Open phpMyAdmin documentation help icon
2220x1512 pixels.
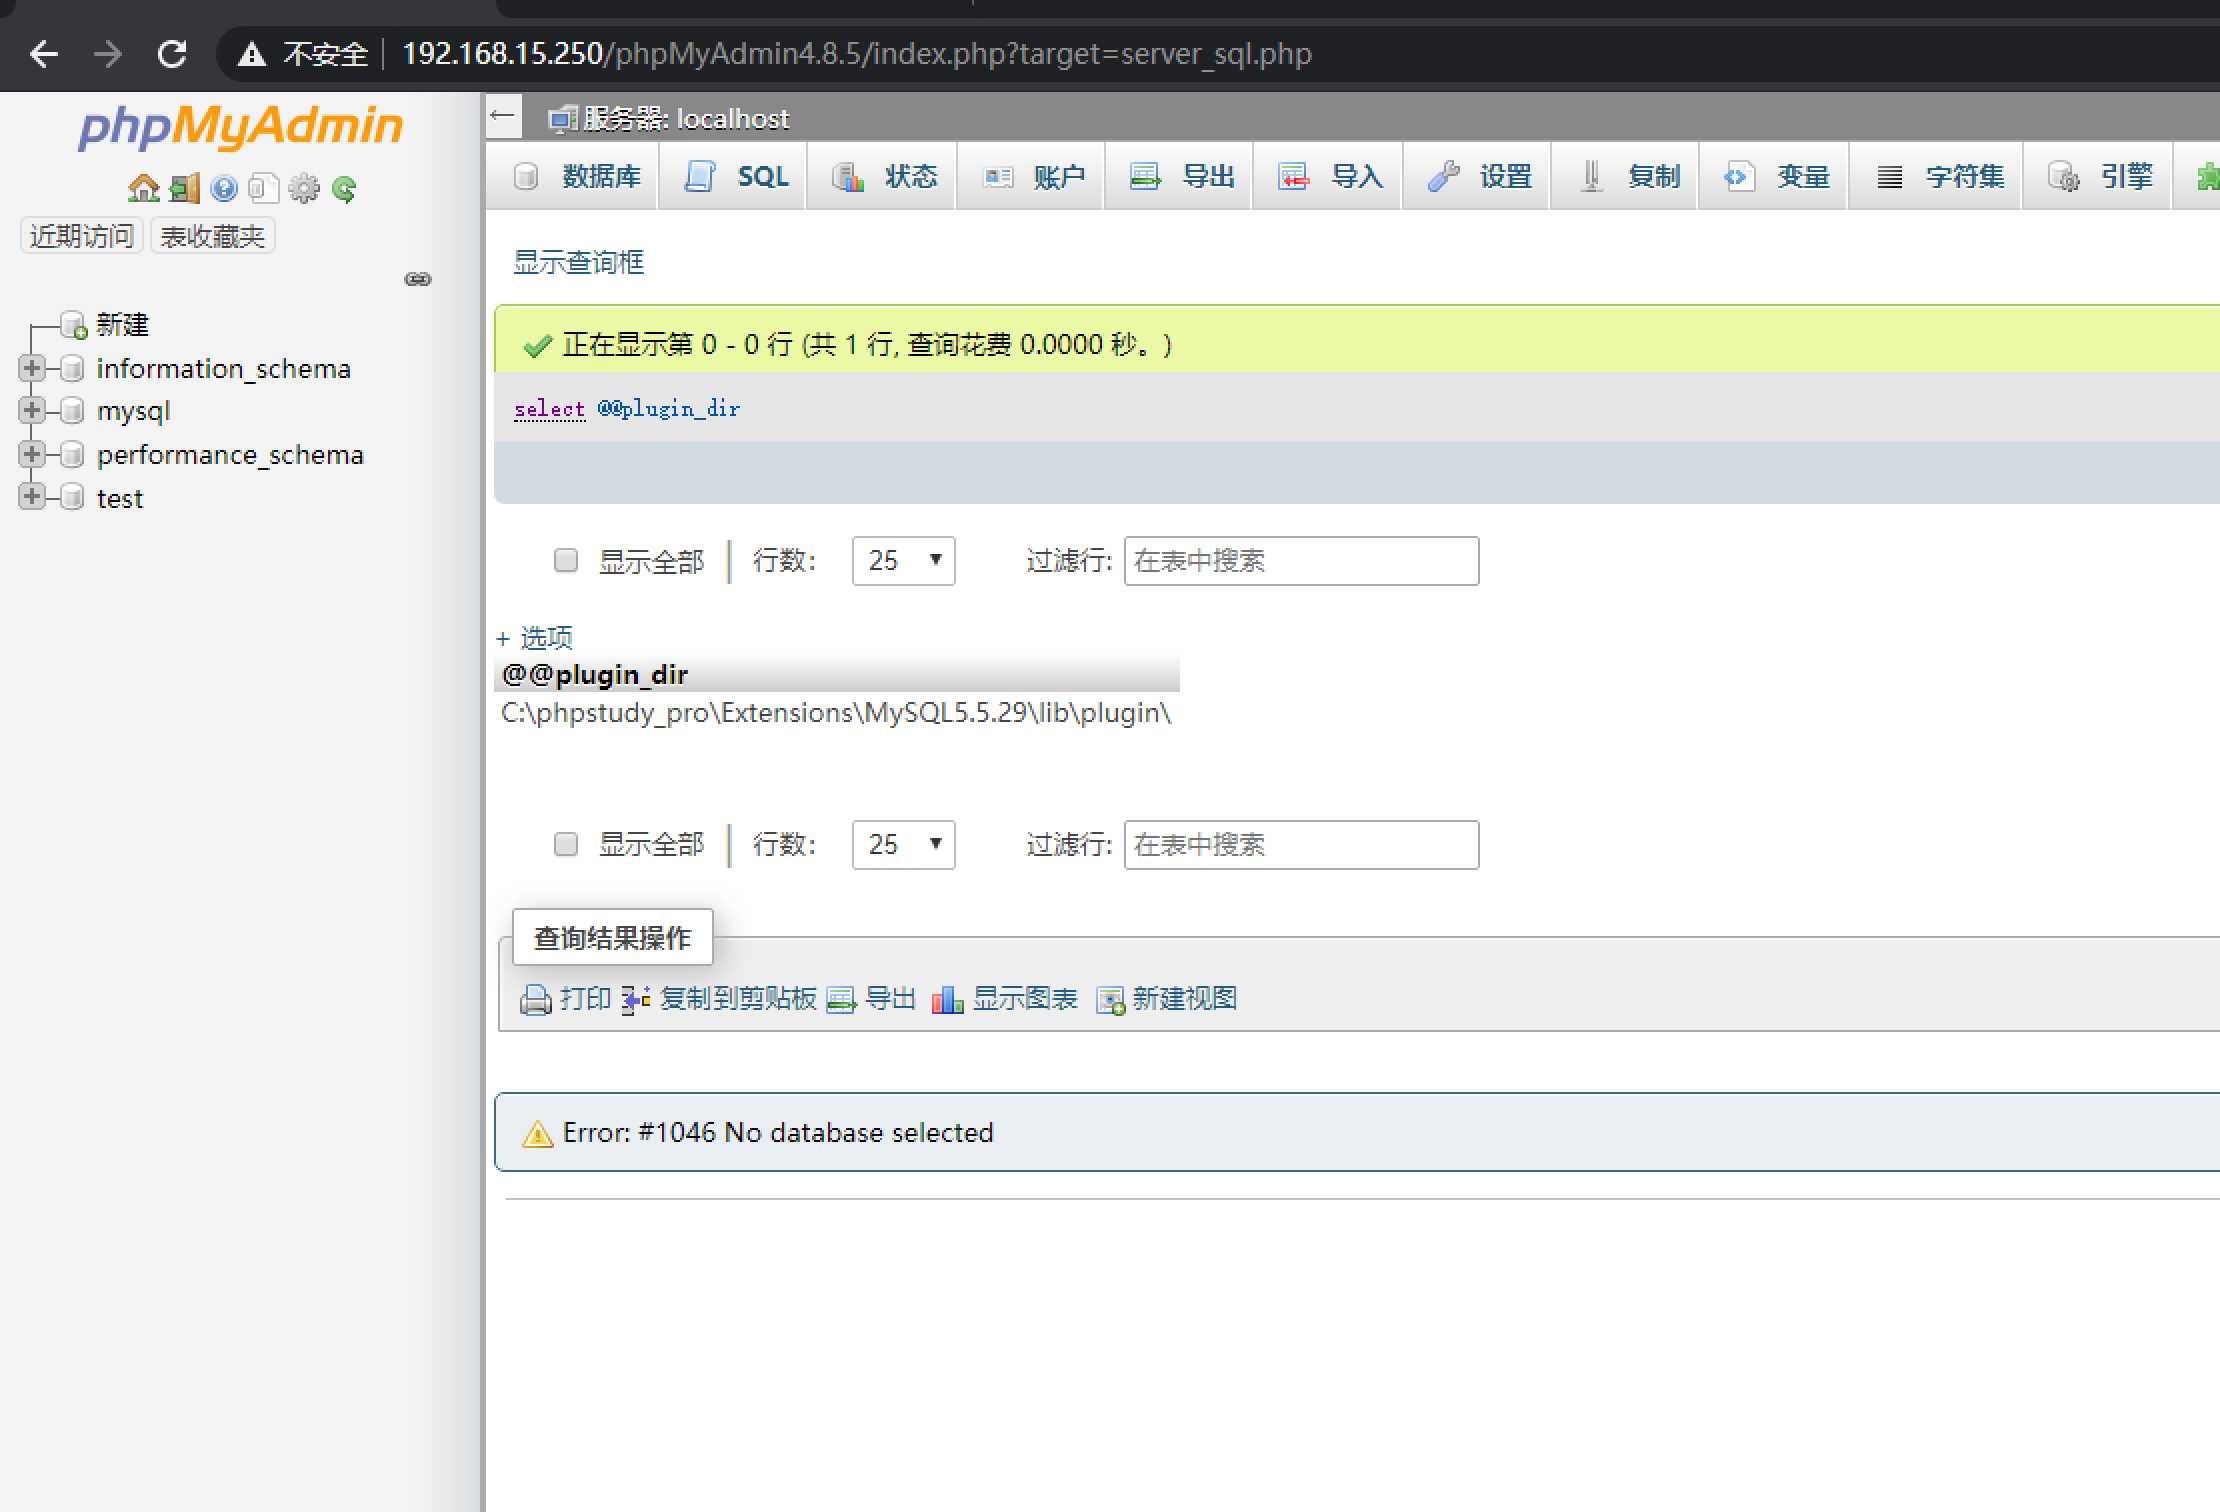point(224,188)
